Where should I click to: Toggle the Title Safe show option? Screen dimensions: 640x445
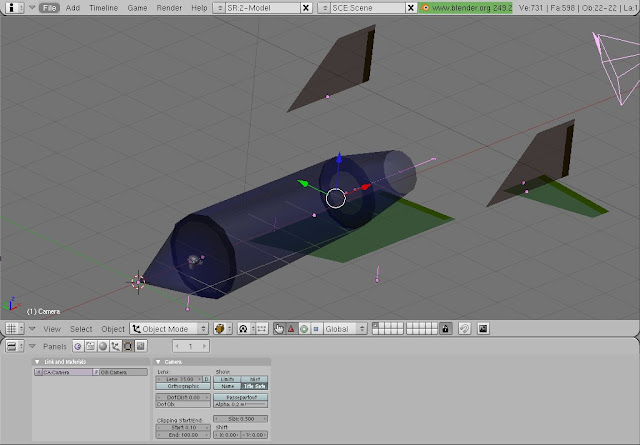point(255,385)
